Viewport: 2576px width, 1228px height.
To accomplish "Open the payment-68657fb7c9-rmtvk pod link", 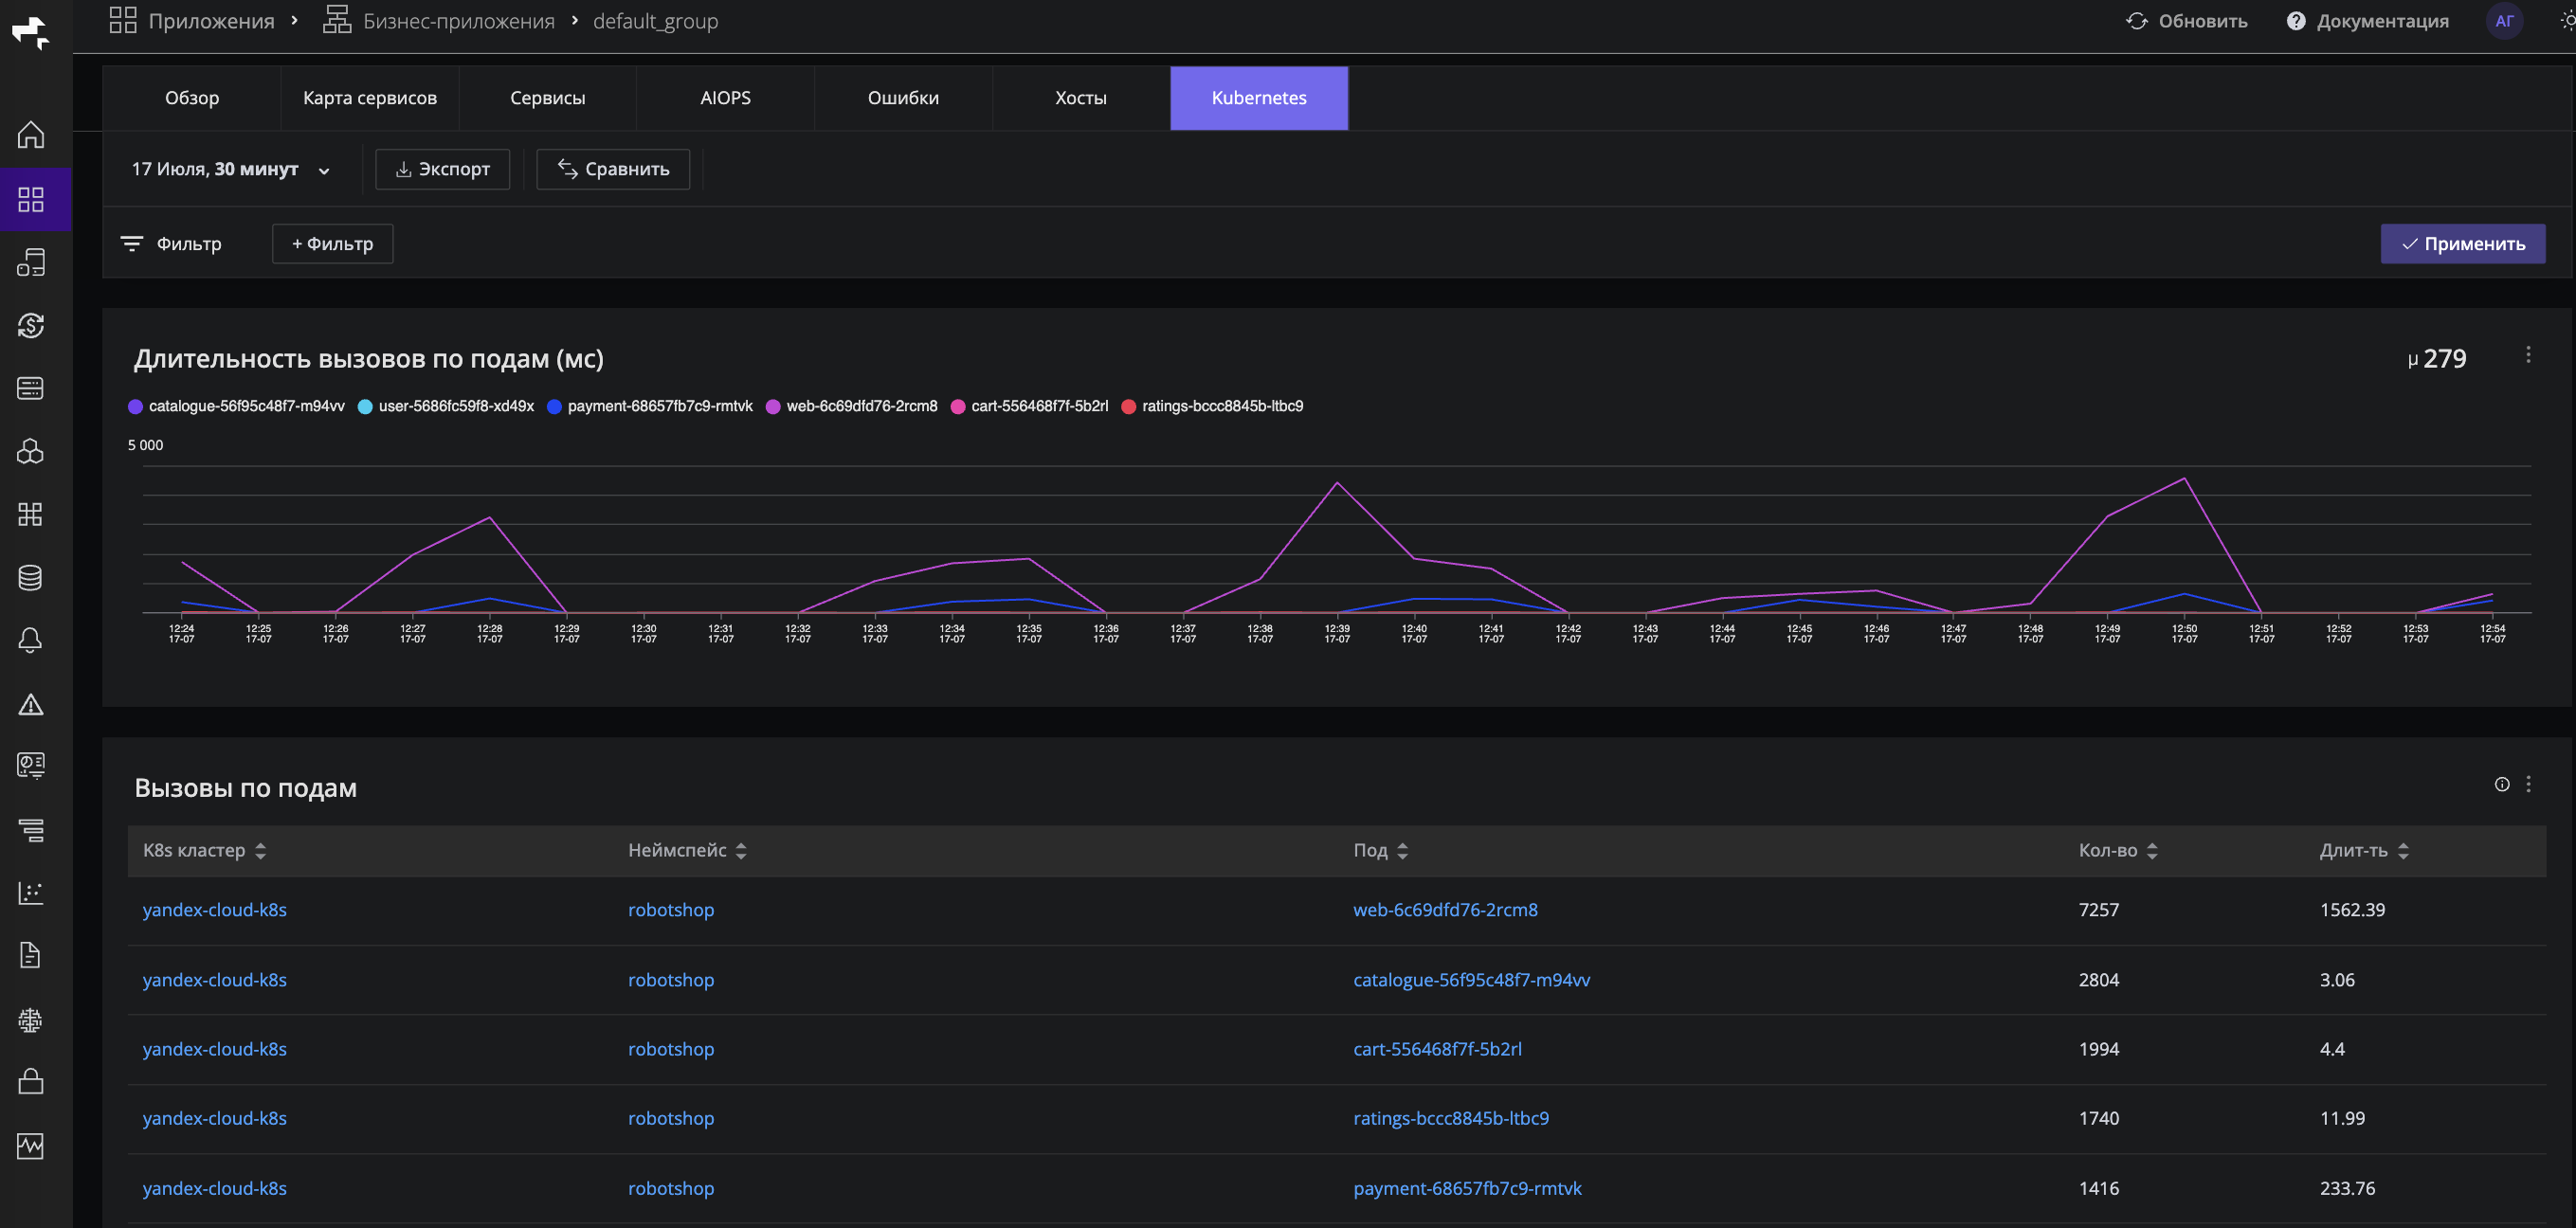I will [x=1467, y=1188].
